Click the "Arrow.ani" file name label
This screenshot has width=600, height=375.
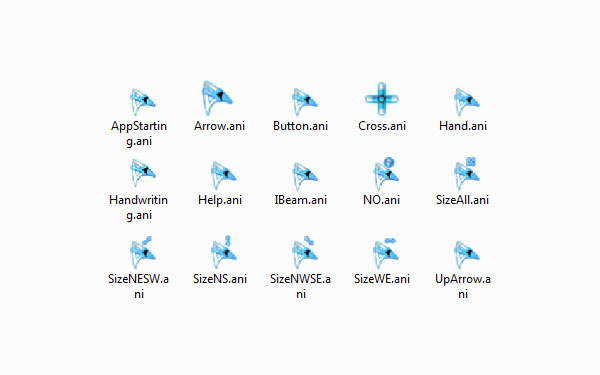pyautogui.click(x=219, y=126)
